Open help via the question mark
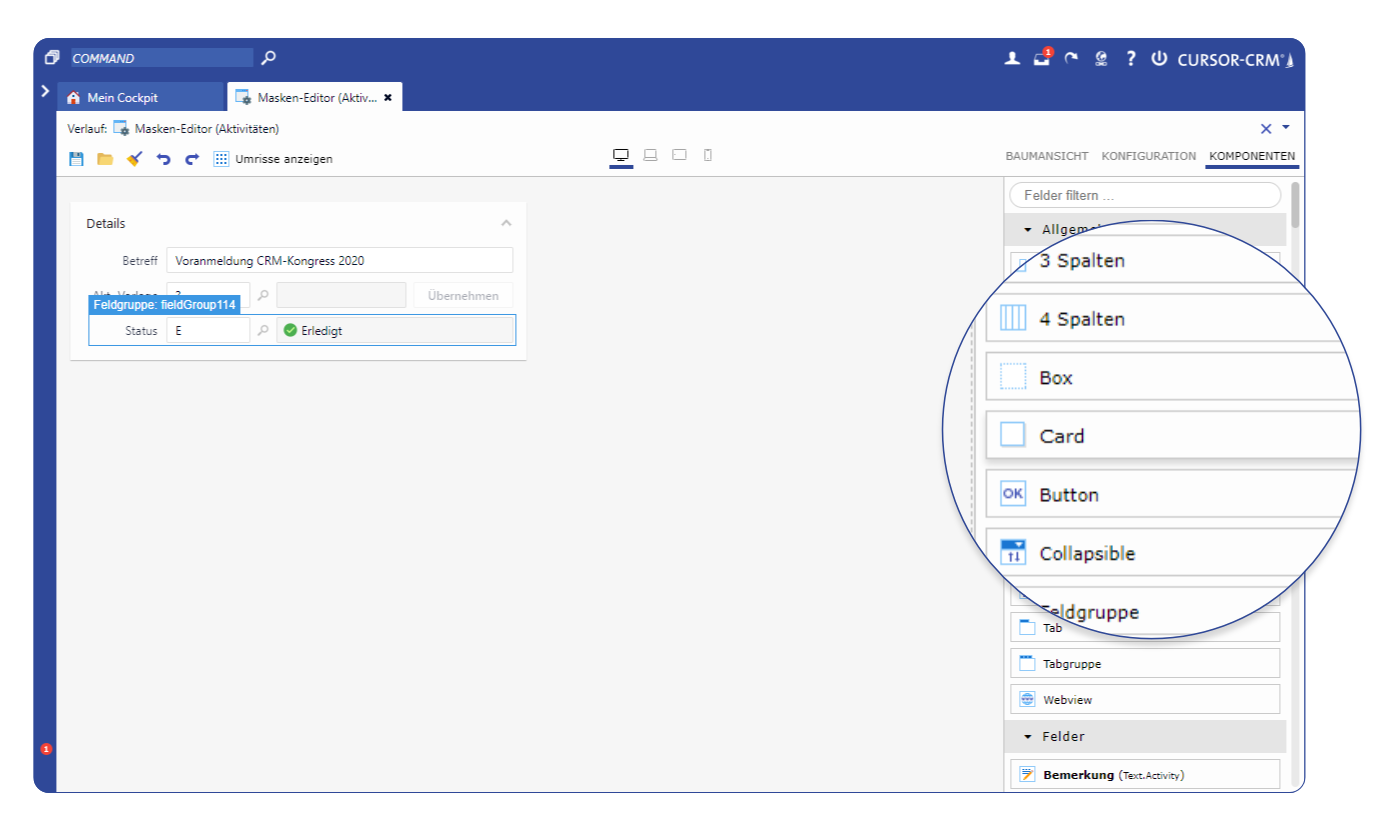The width and height of the screenshot is (1400, 831). coord(1131,59)
